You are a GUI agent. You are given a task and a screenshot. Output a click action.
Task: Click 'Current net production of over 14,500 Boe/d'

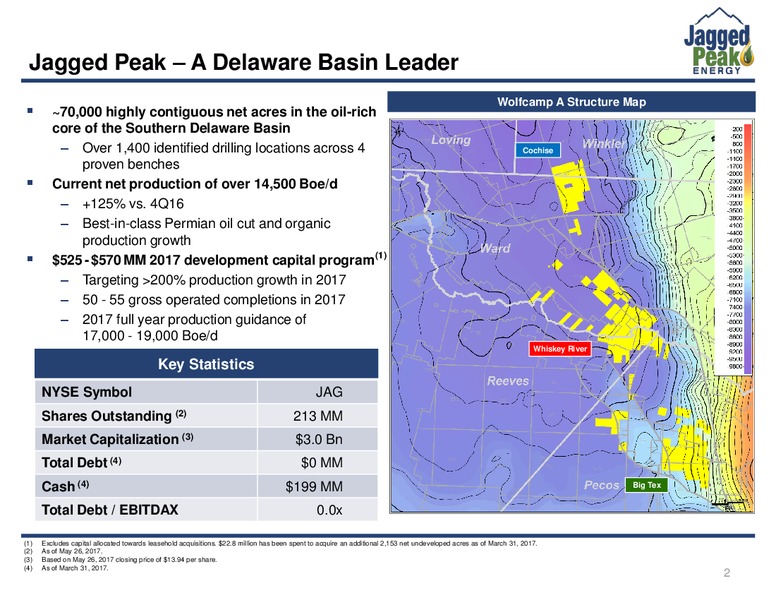coord(194,184)
